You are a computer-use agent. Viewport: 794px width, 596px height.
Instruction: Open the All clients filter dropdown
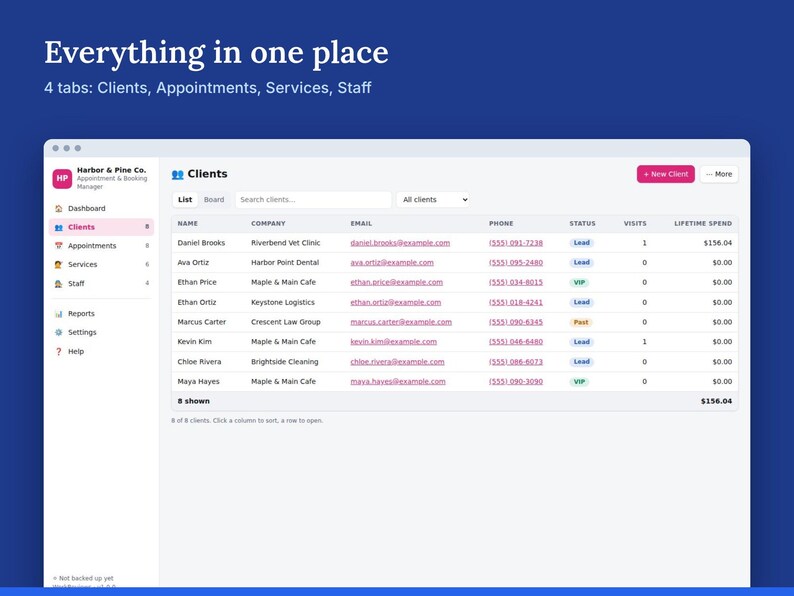coord(433,200)
